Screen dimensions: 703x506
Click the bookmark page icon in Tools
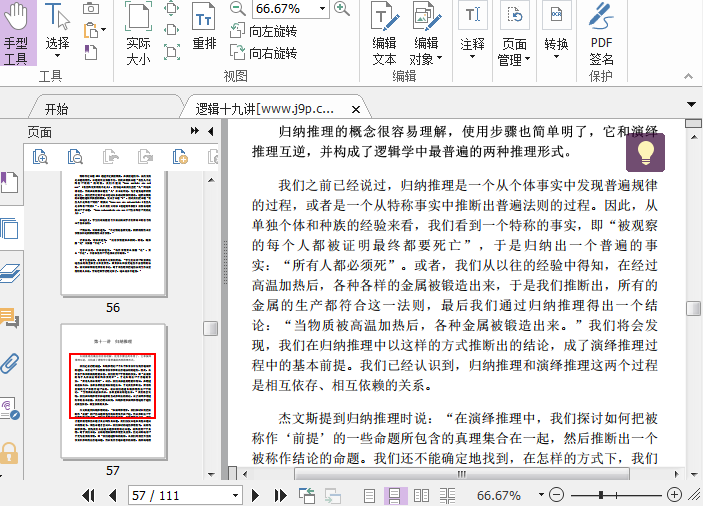pyautogui.click(x=91, y=52)
